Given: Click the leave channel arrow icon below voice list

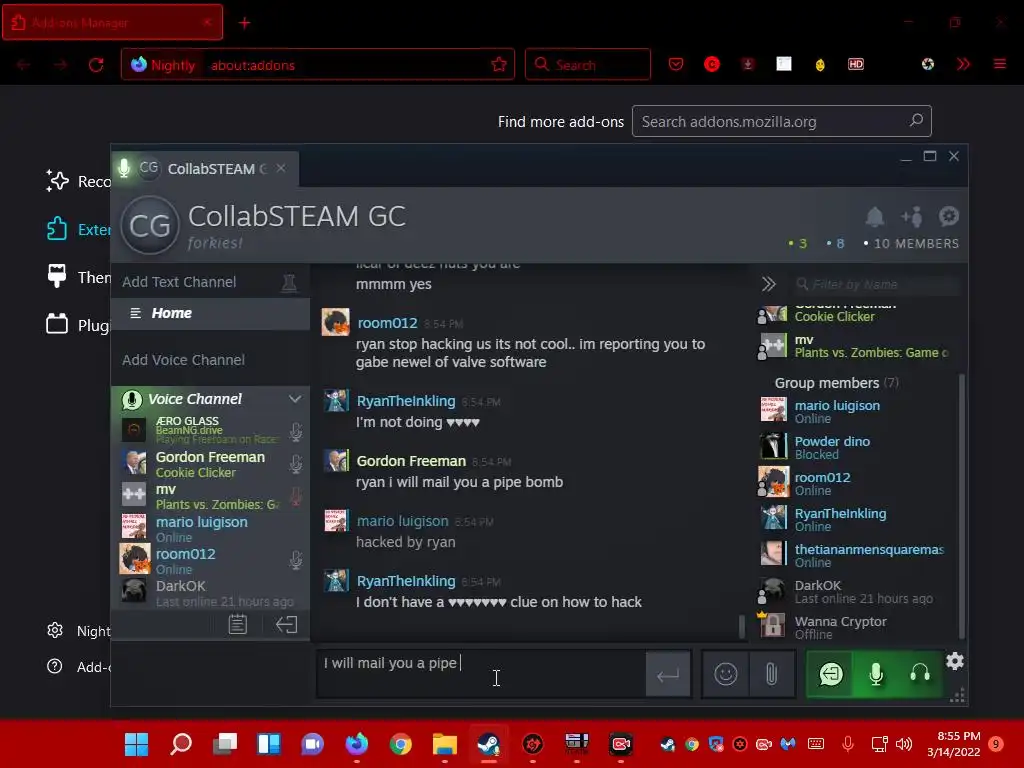Looking at the screenshot, I should (x=286, y=624).
